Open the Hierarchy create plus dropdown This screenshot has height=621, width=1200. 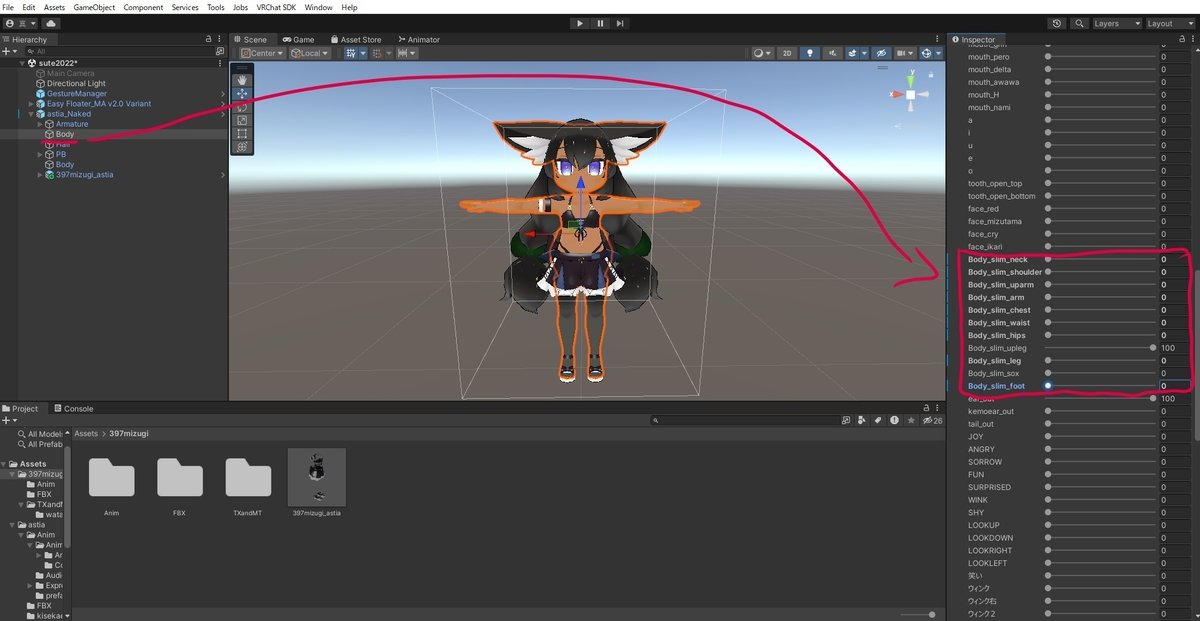[x=10, y=51]
